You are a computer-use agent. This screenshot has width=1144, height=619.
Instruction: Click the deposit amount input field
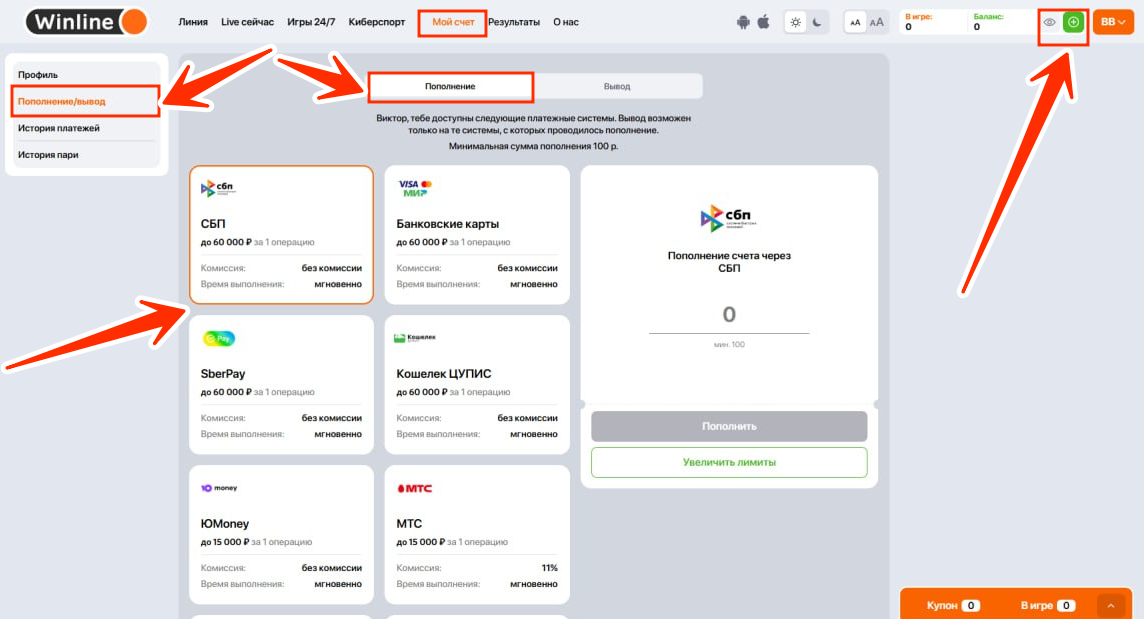[x=729, y=316]
